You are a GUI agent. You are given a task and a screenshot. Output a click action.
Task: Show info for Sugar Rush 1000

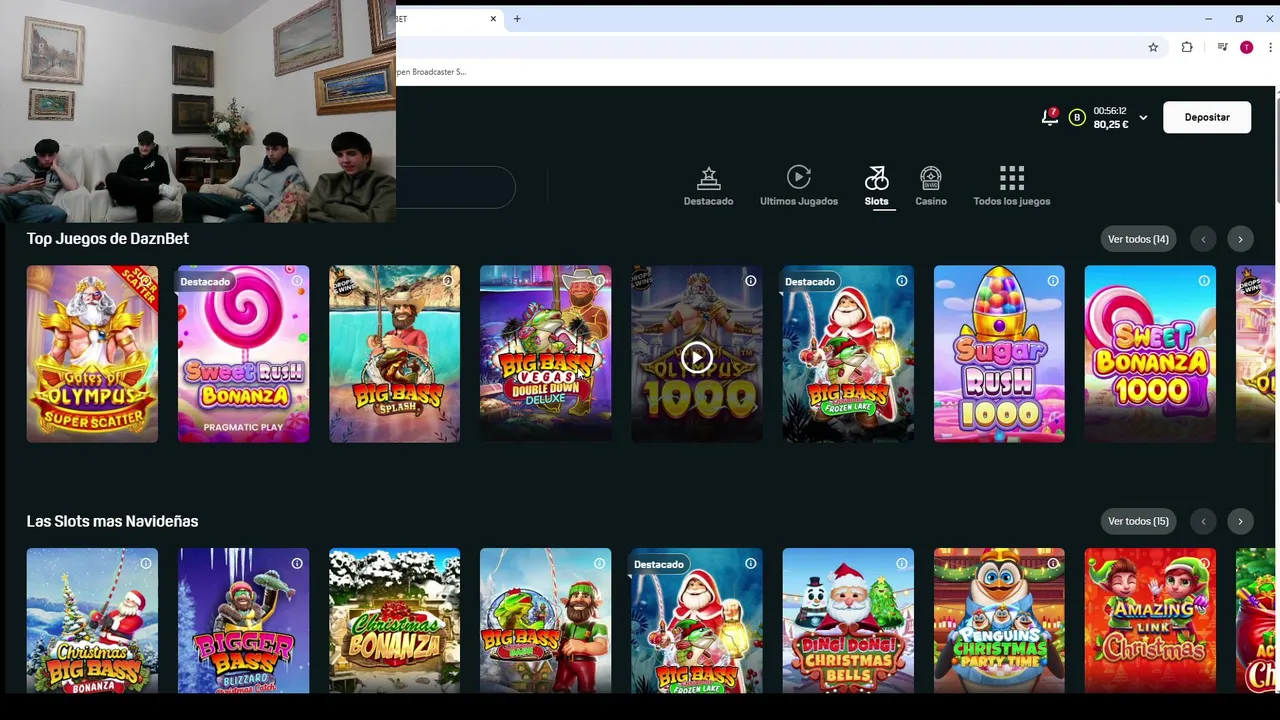click(x=1053, y=281)
